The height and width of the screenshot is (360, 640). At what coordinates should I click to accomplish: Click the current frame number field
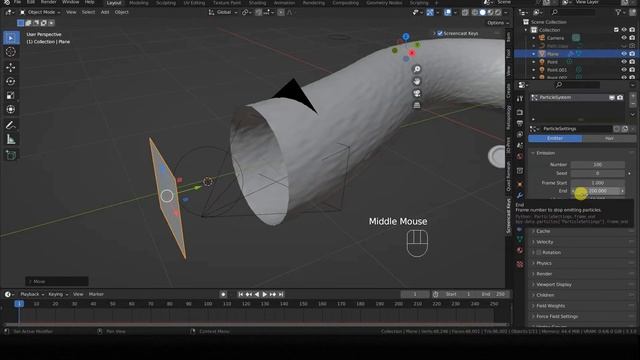[x=415, y=294]
